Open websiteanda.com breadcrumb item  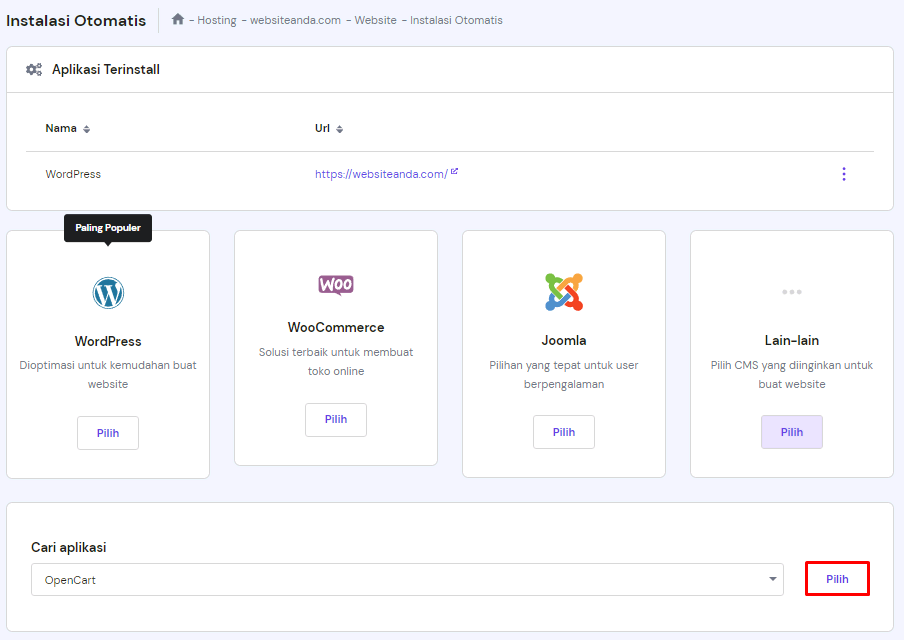[295, 20]
